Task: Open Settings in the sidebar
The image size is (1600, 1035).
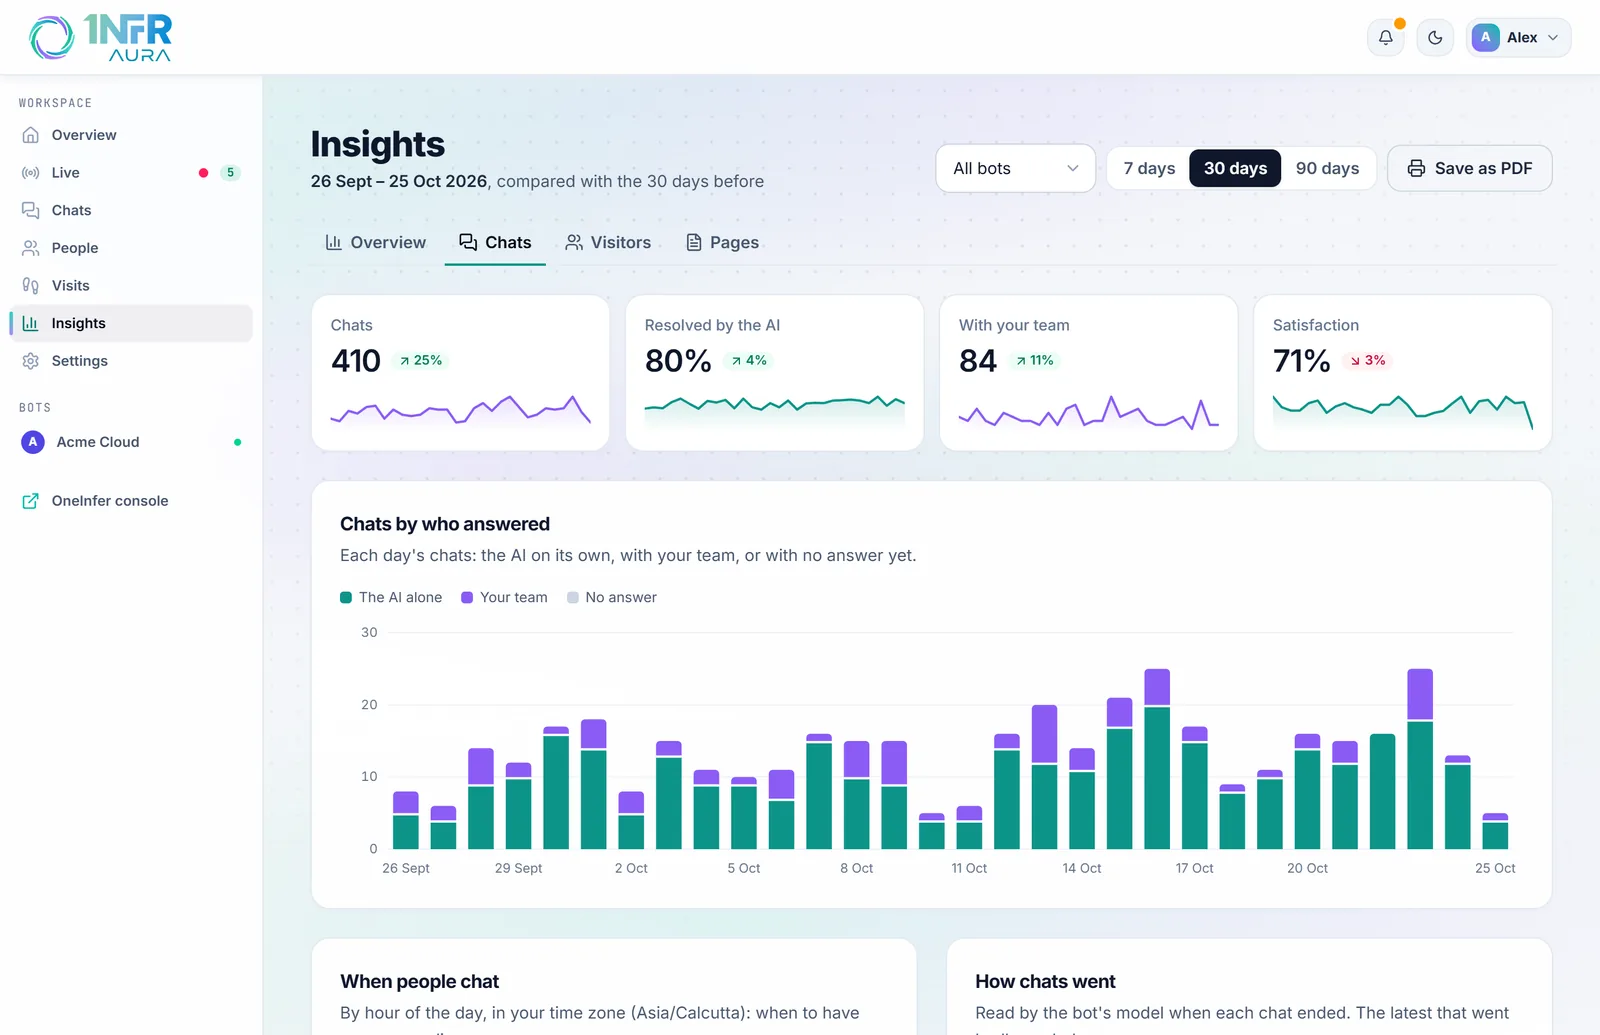Action: (x=131, y=361)
